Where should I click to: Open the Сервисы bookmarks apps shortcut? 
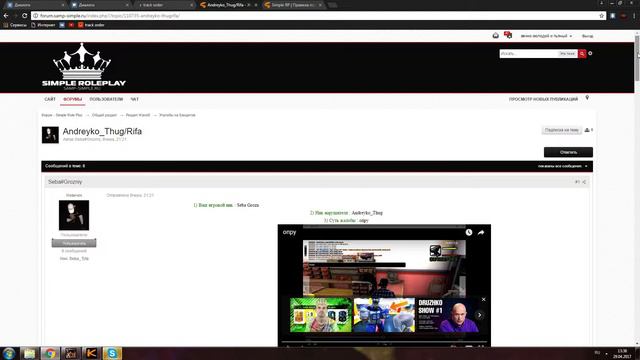click(15, 25)
